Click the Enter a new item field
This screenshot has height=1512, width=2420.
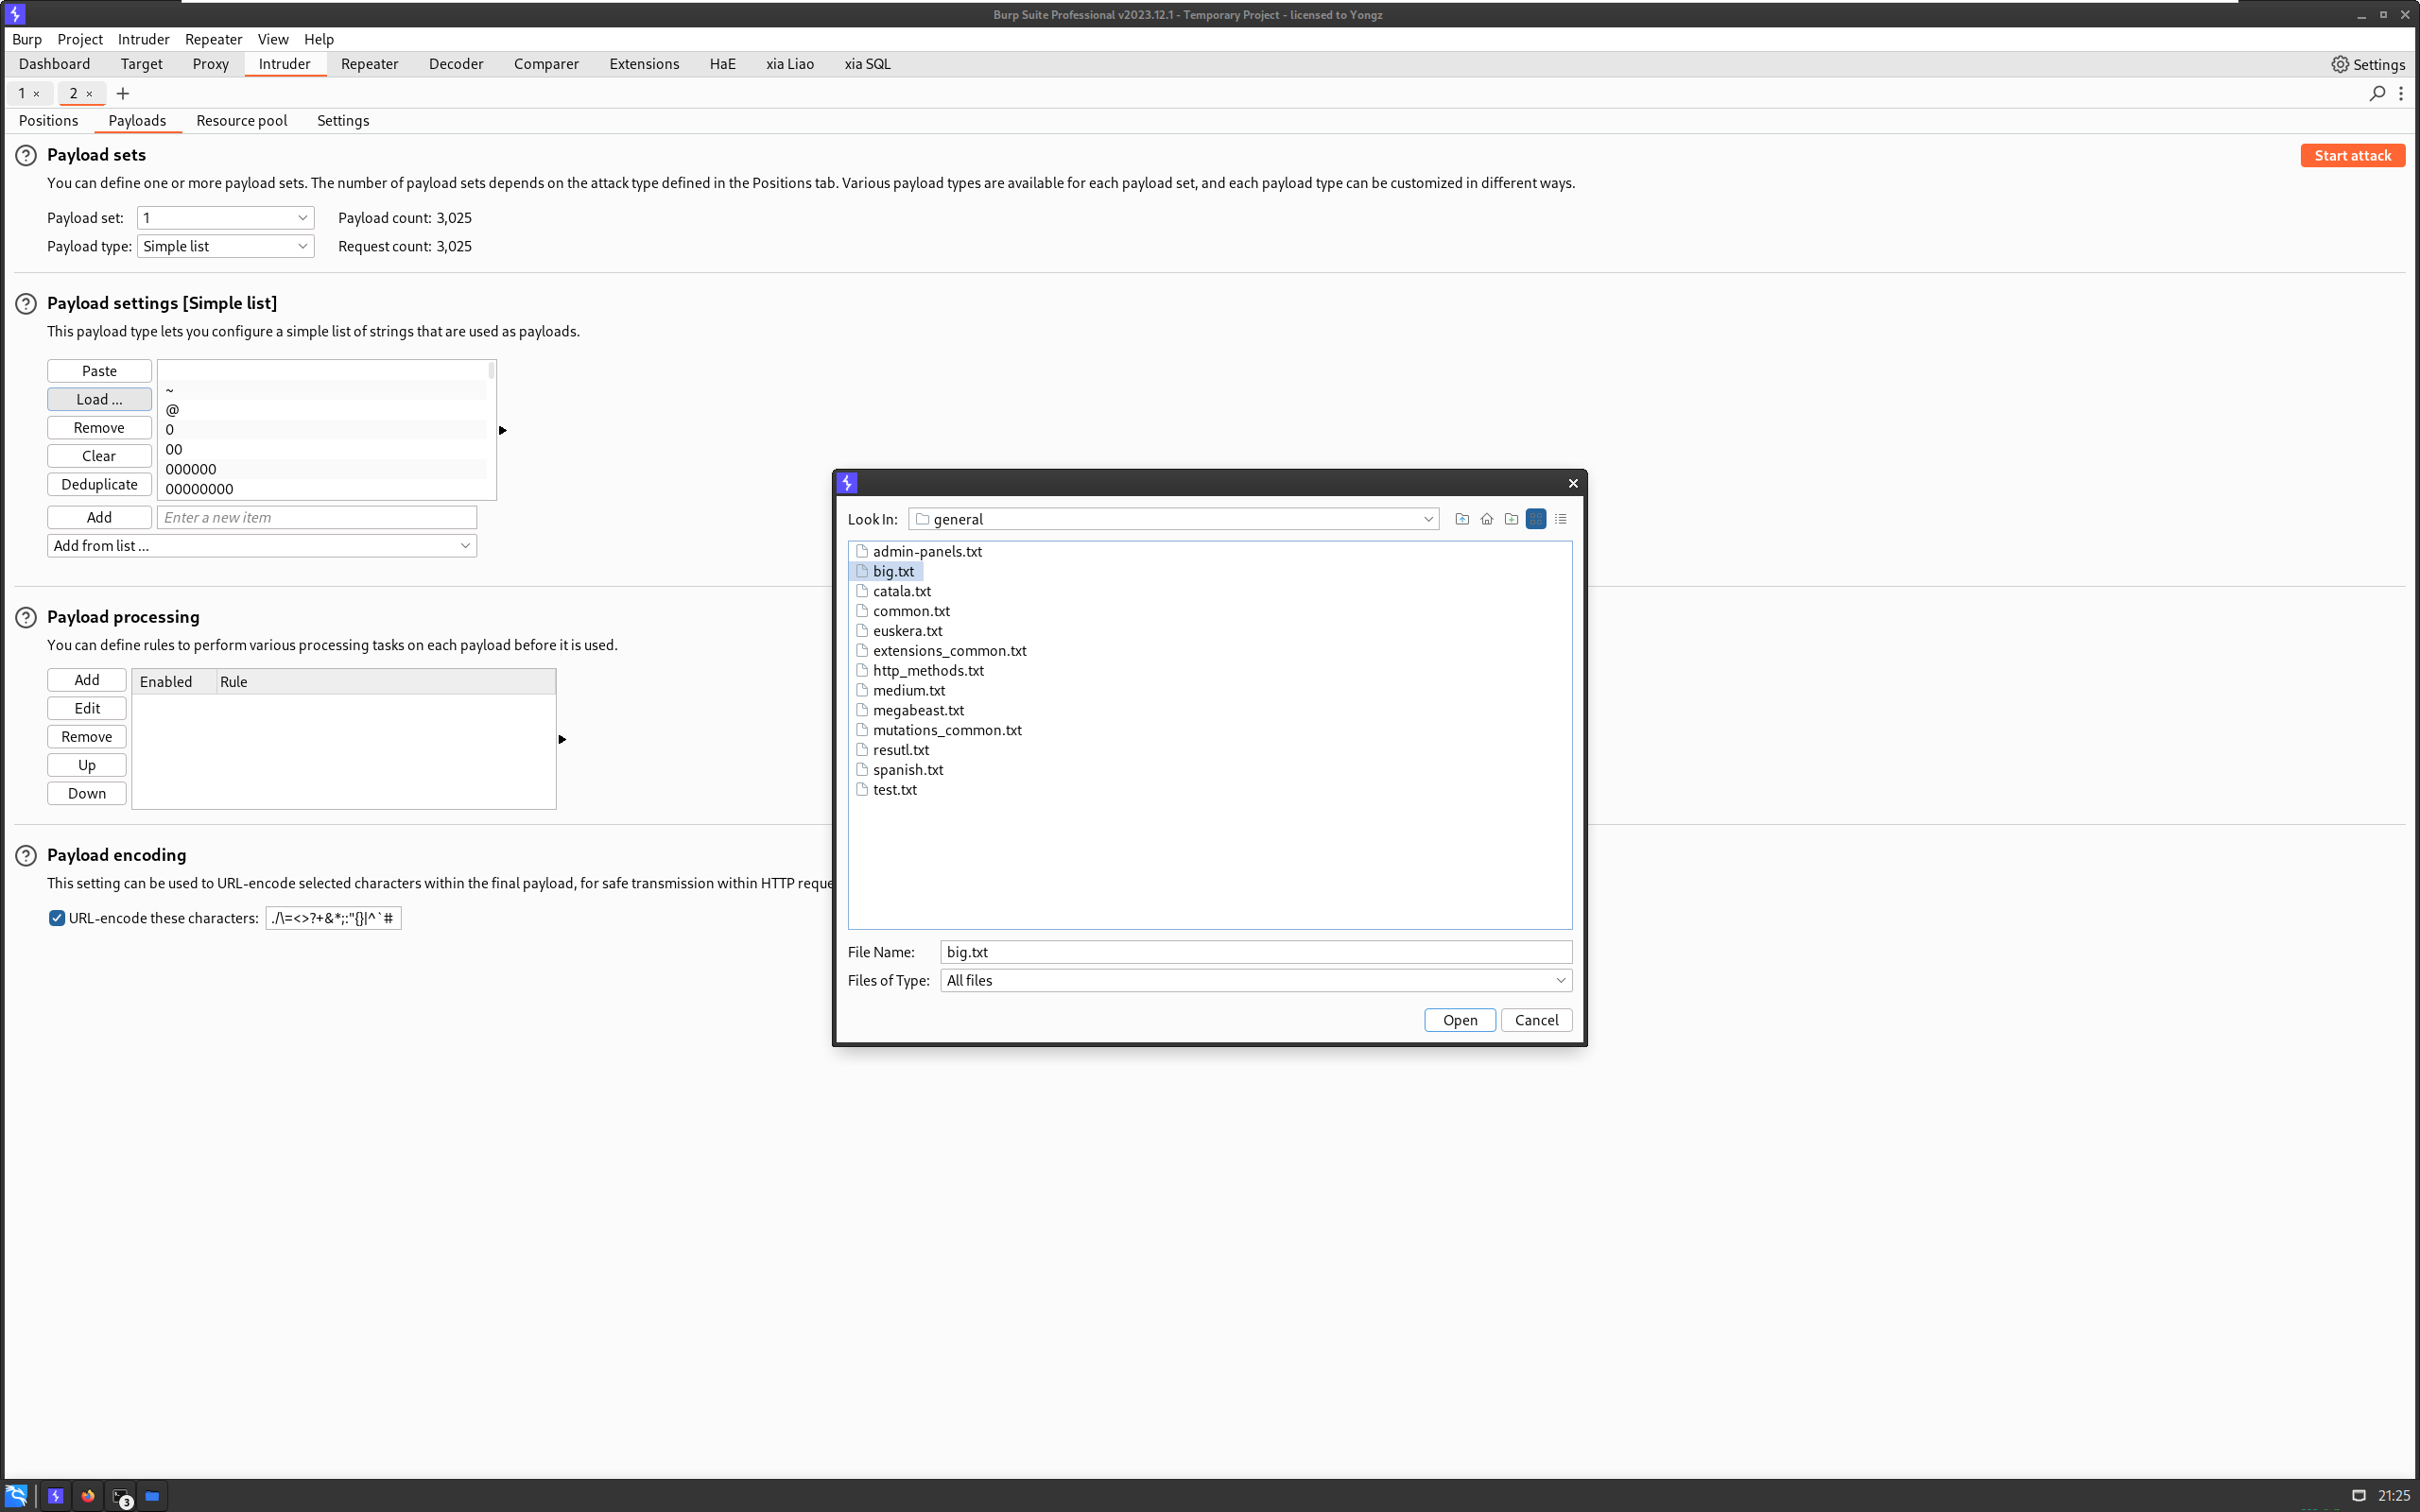tap(317, 517)
